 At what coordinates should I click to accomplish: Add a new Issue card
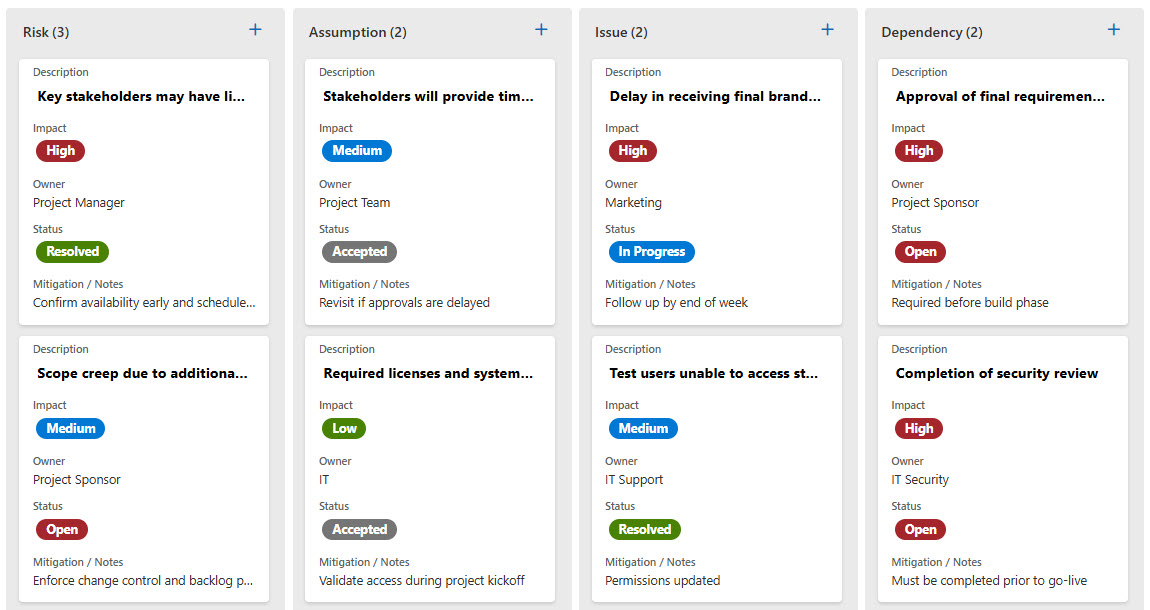[x=827, y=30]
